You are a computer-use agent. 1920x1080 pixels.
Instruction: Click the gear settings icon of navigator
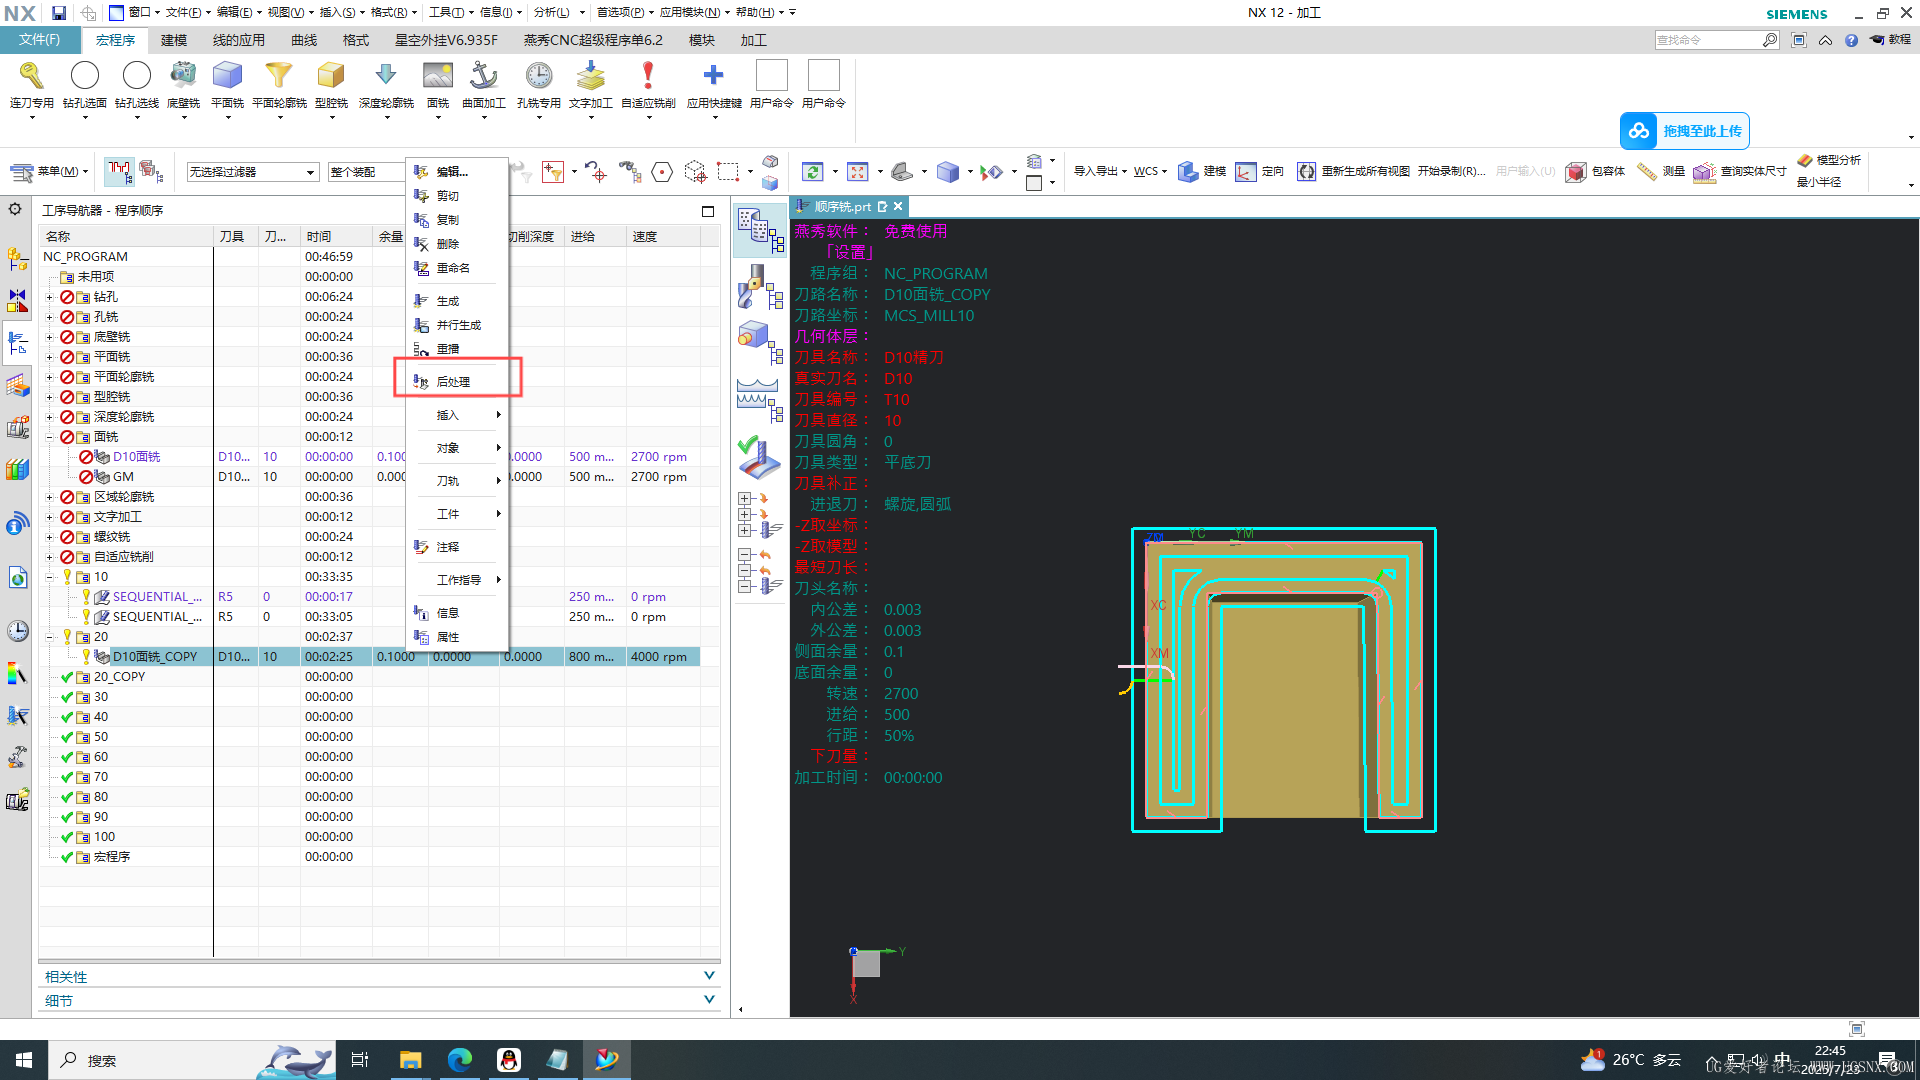point(15,209)
